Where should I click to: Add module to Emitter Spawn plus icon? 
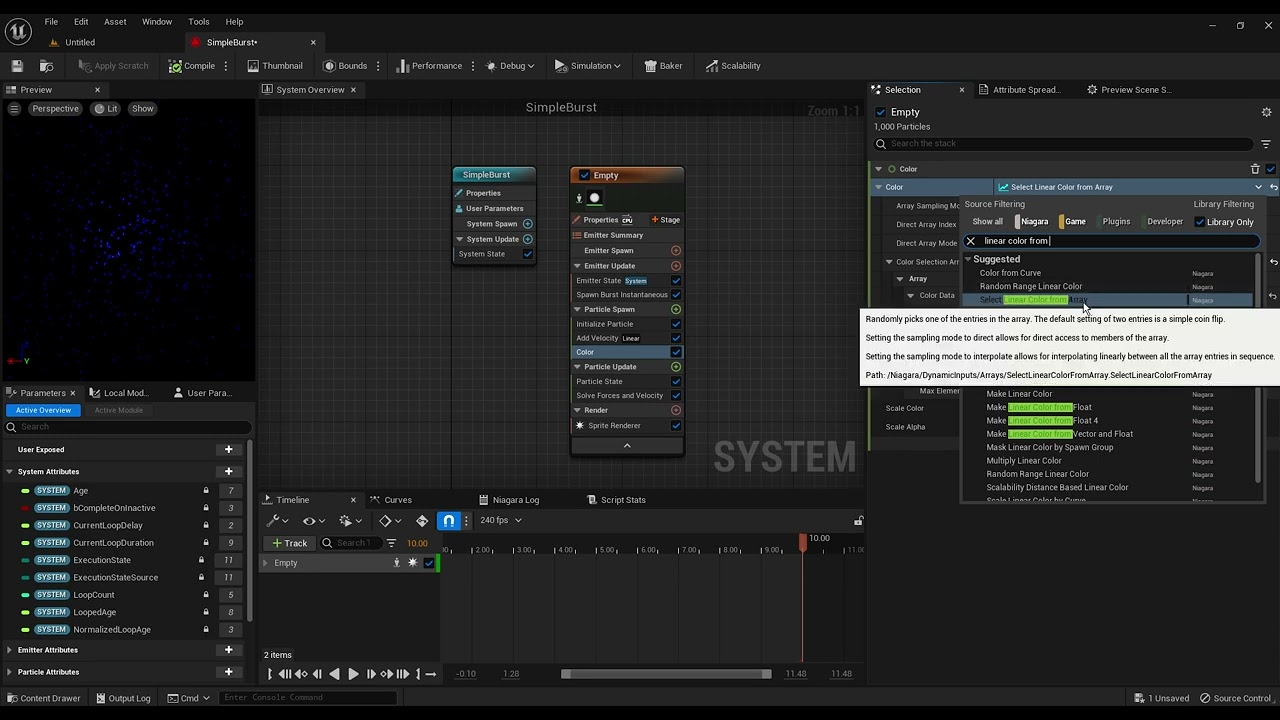[x=676, y=251]
